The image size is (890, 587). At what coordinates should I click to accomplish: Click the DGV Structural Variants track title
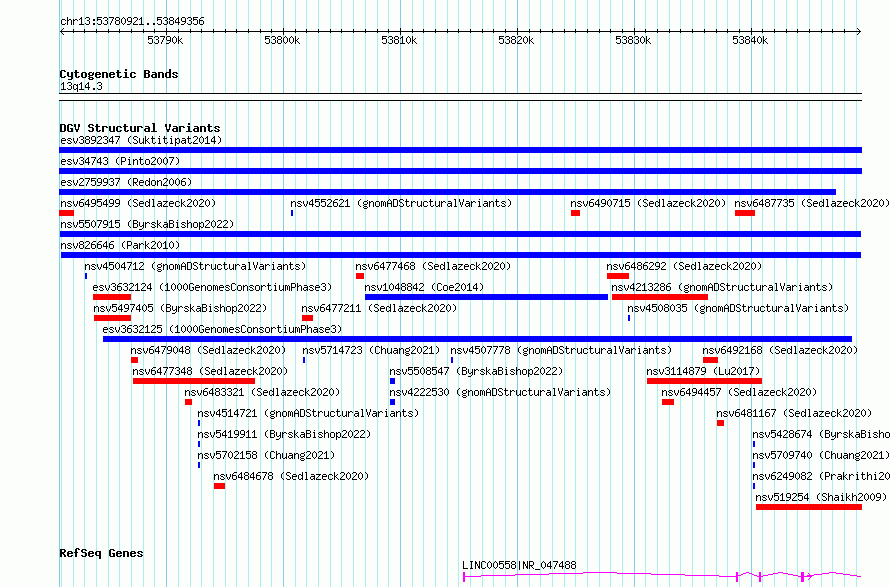(x=140, y=128)
